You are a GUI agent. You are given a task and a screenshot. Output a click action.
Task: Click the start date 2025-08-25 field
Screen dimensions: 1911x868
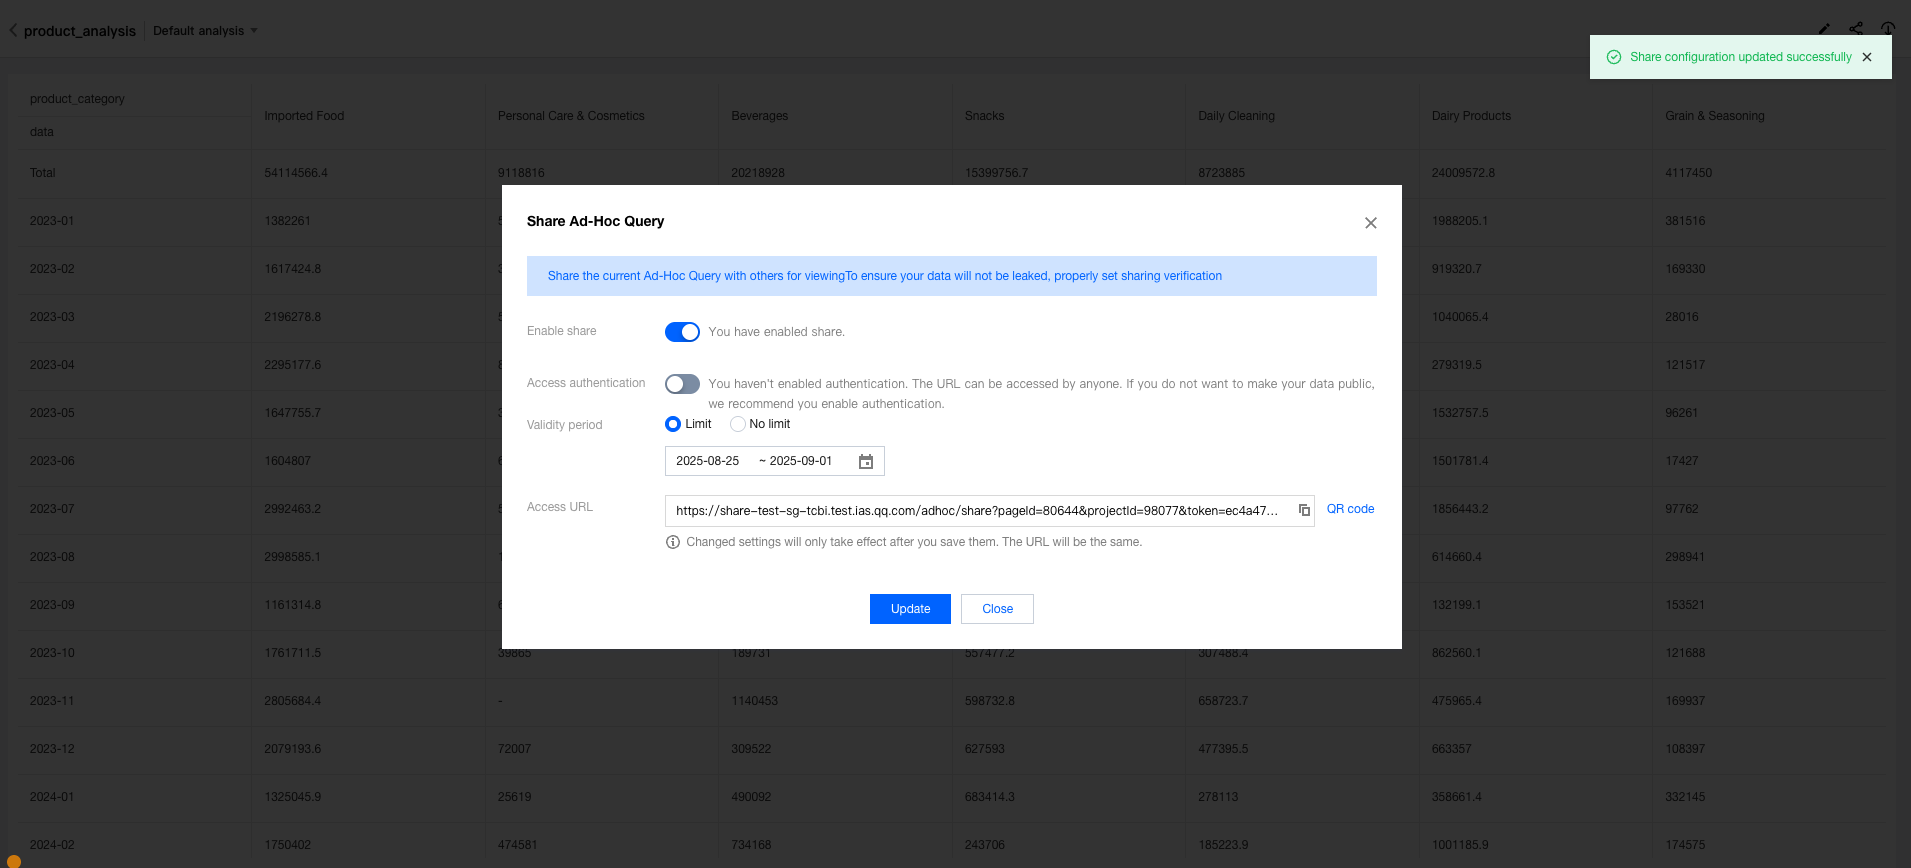click(x=708, y=461)
